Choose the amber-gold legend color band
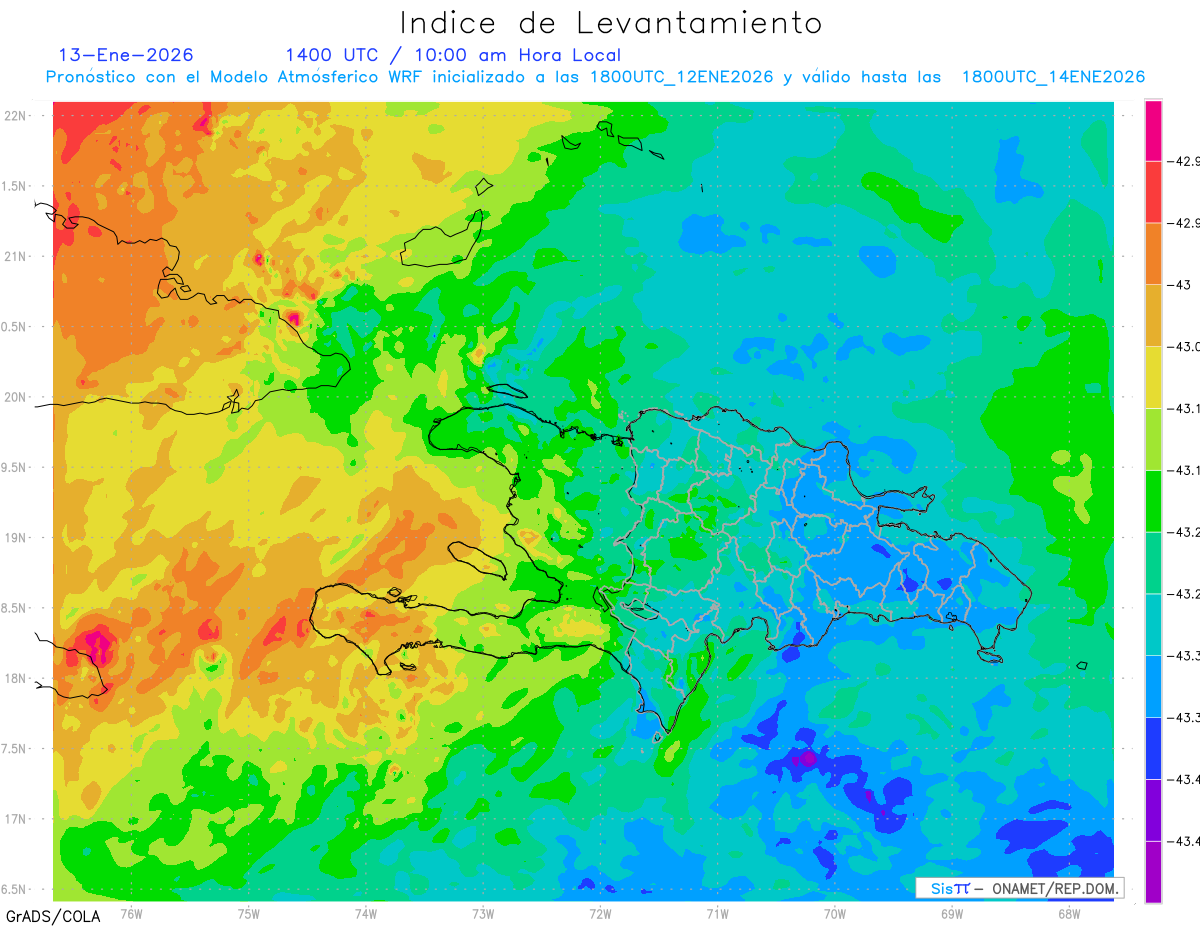Viewport: 1200px width, 927px height. click(x=1153, y=315)
